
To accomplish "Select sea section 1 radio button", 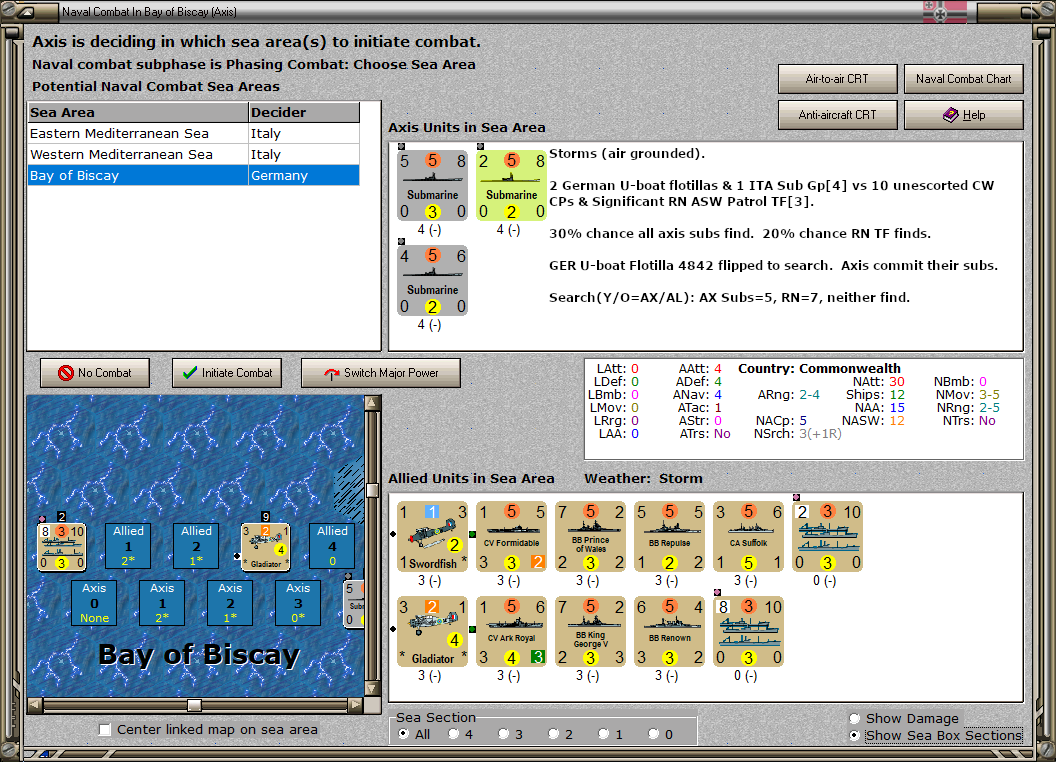I will [603, 734].
